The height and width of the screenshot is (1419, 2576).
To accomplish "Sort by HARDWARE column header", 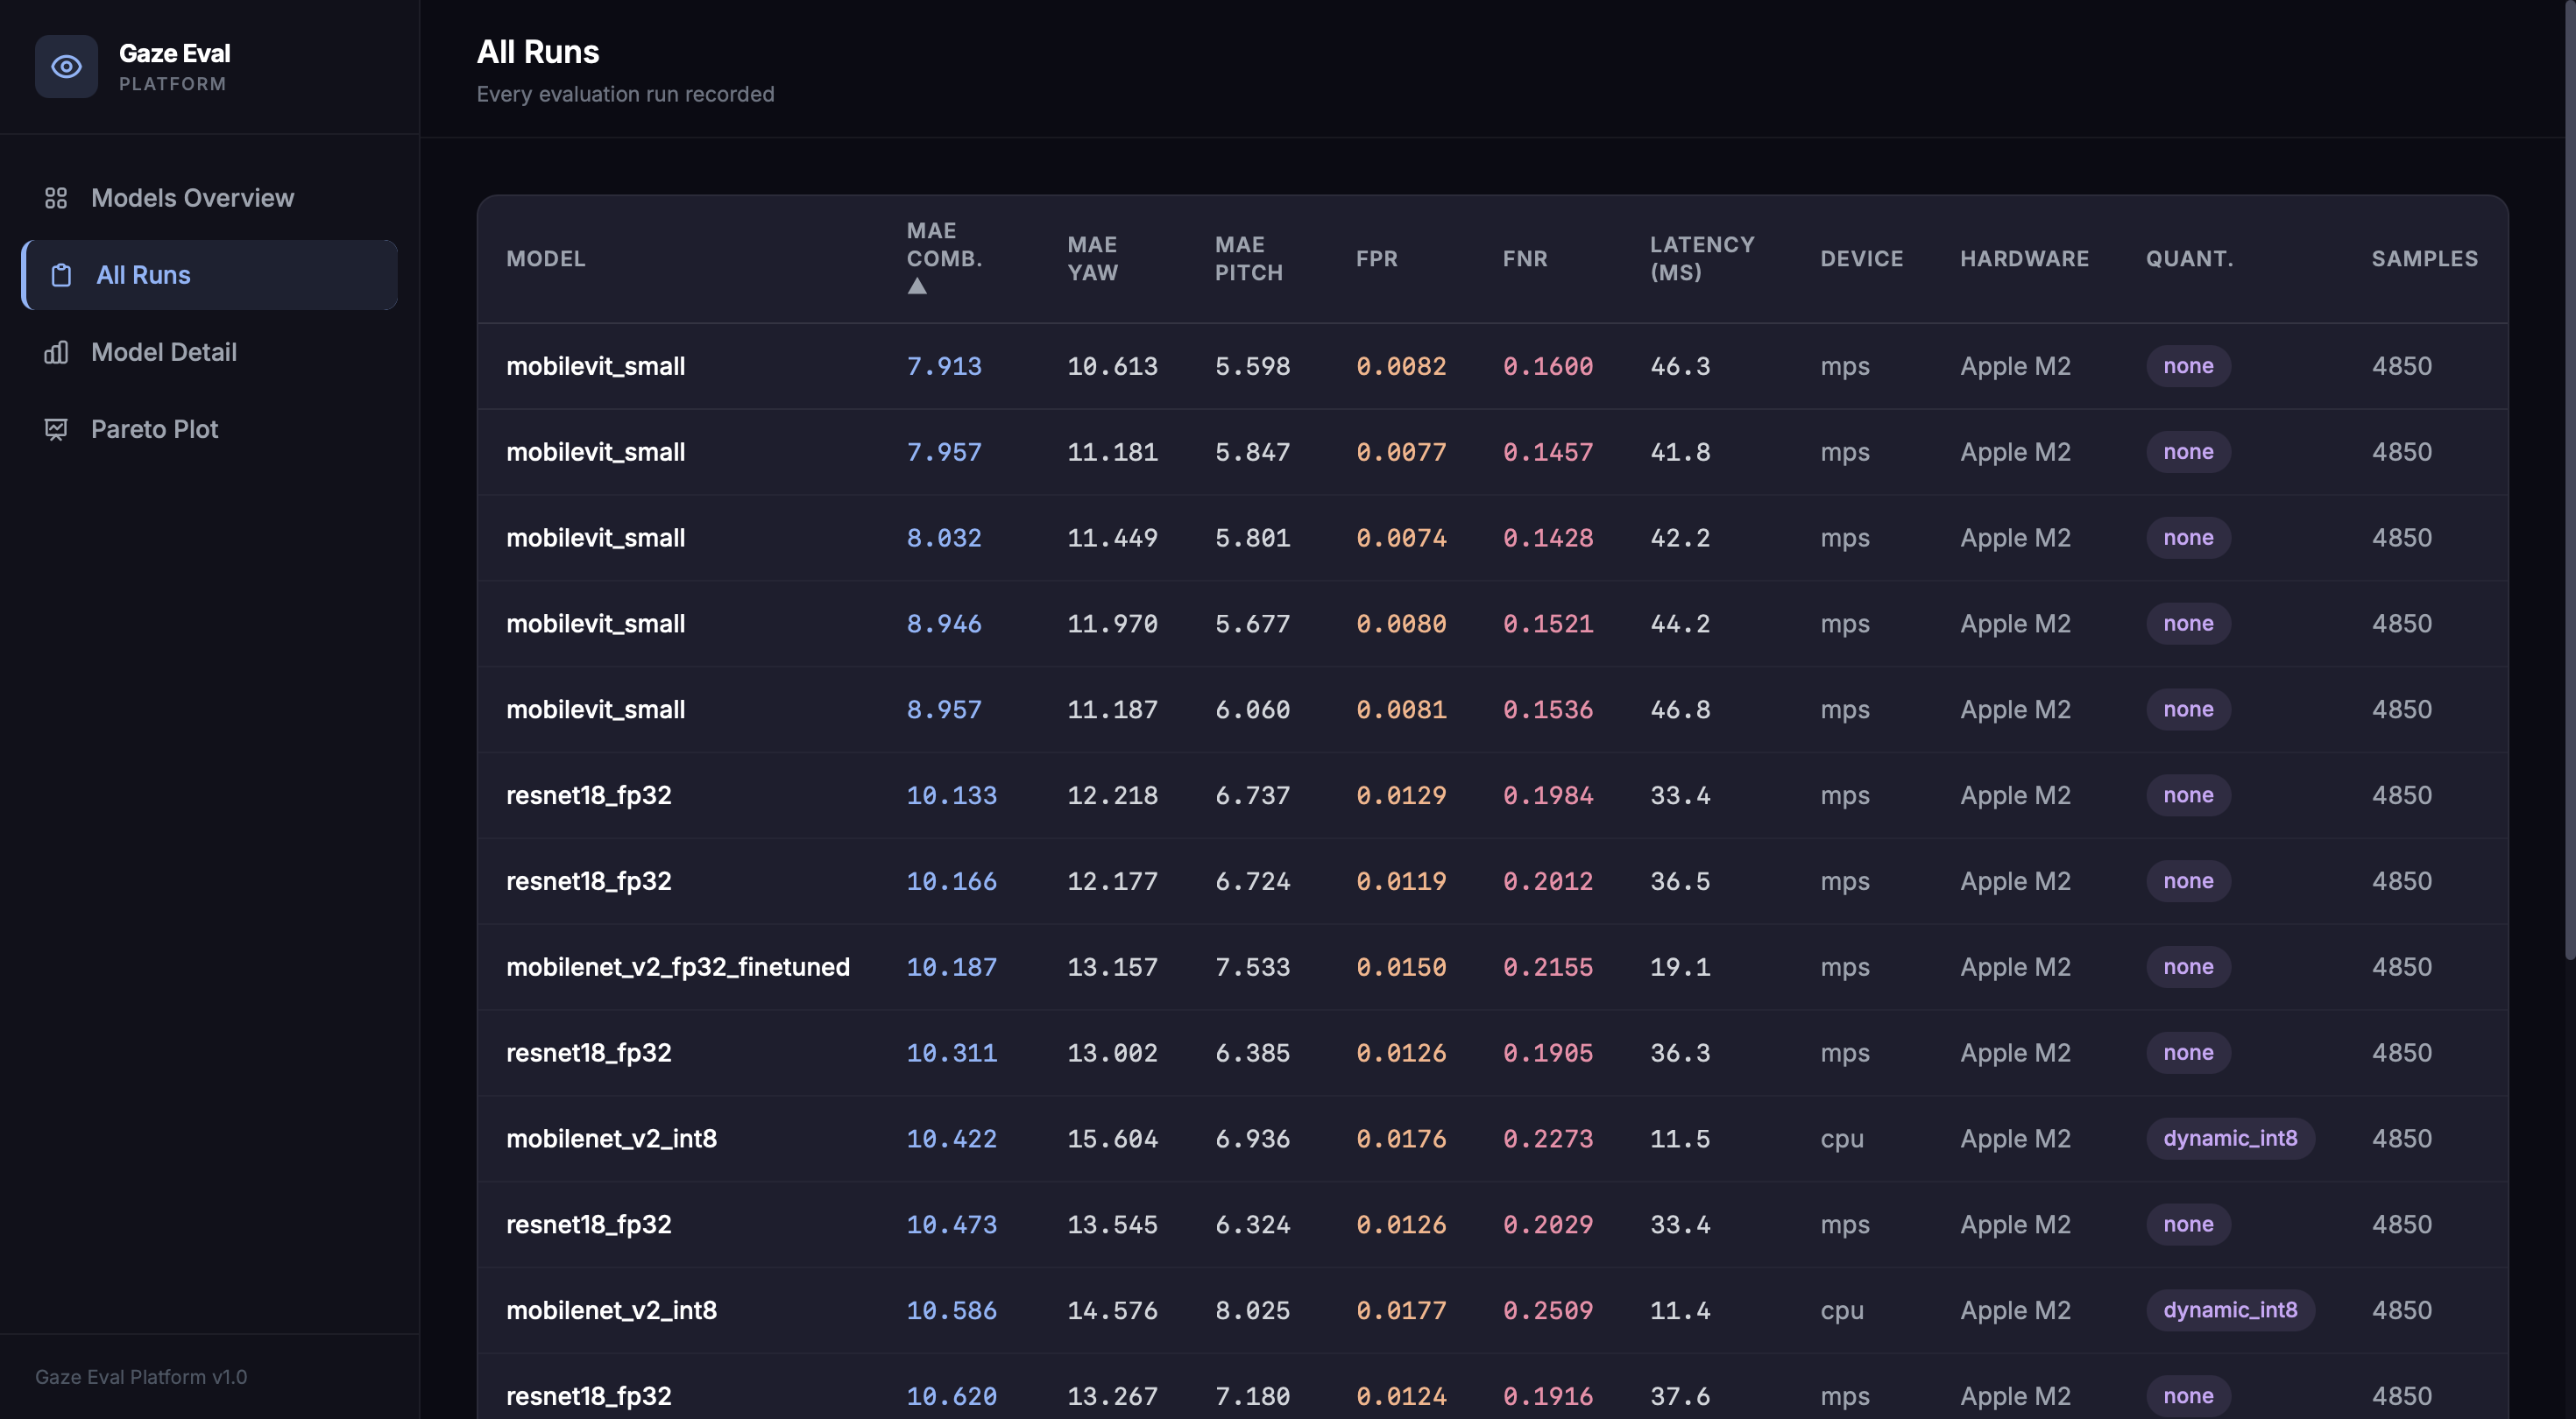I will click(x=2025, y=259).
